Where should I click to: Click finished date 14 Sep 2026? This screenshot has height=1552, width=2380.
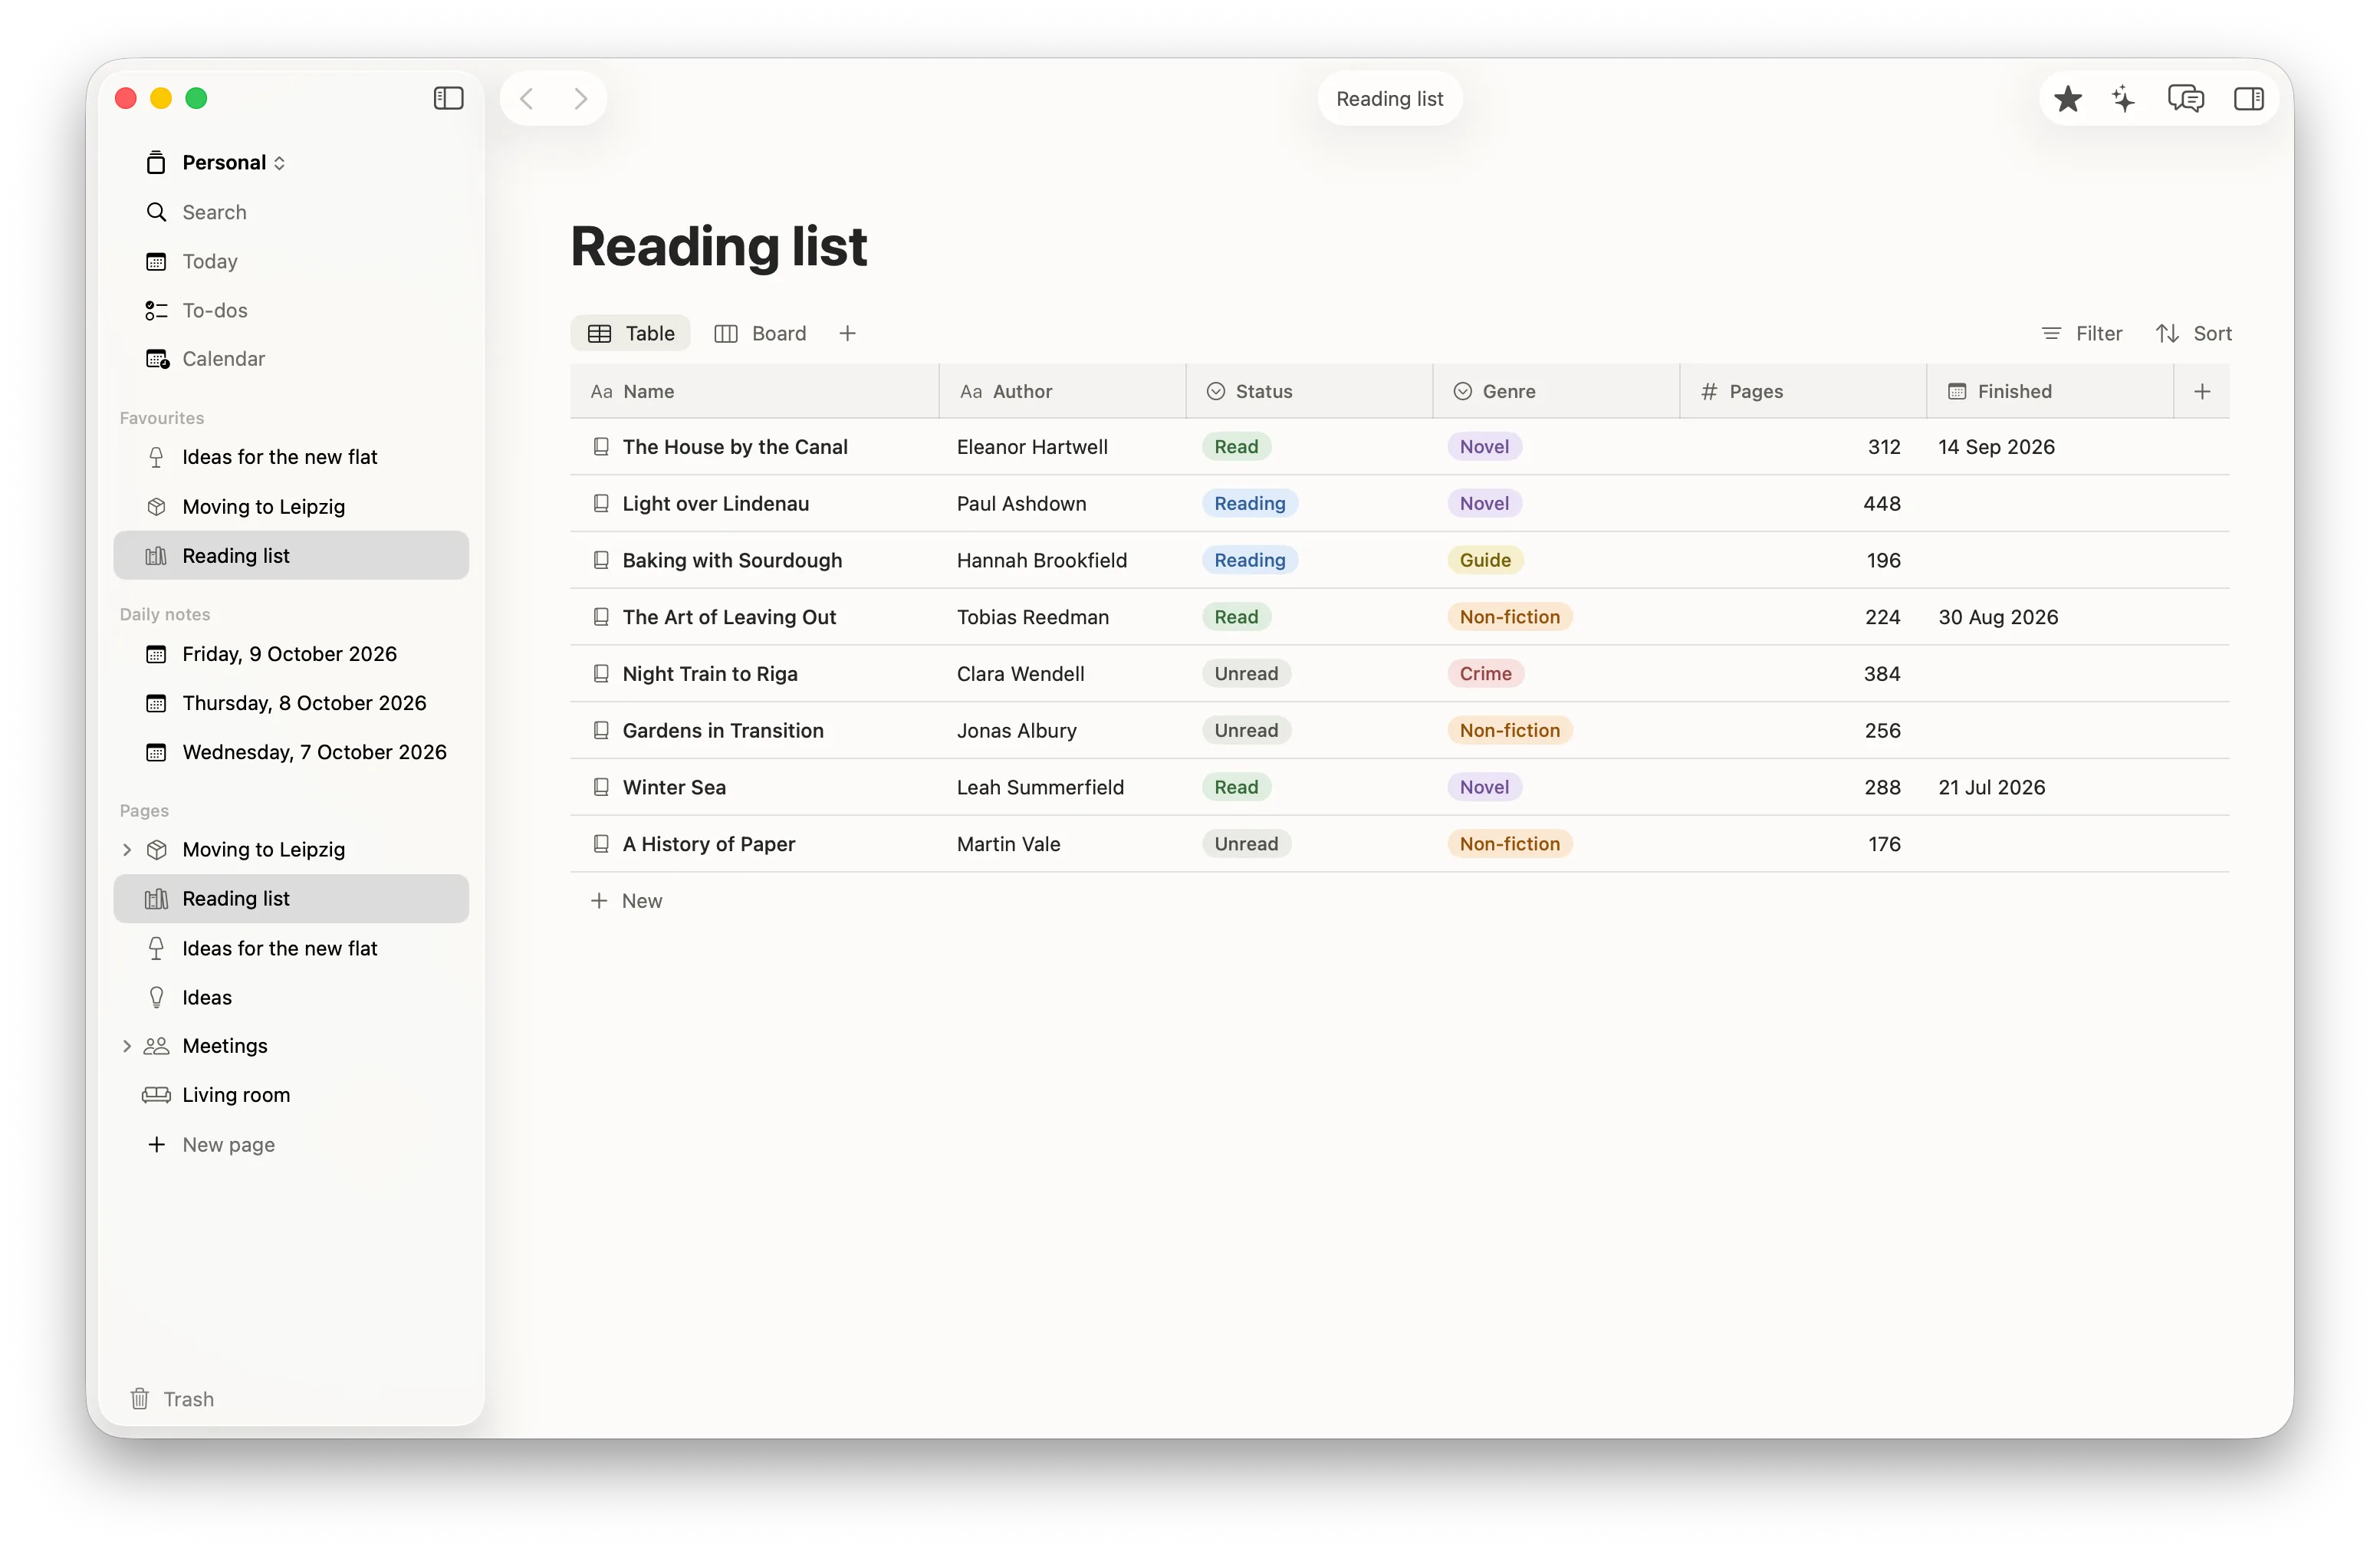coord(1996,446)
